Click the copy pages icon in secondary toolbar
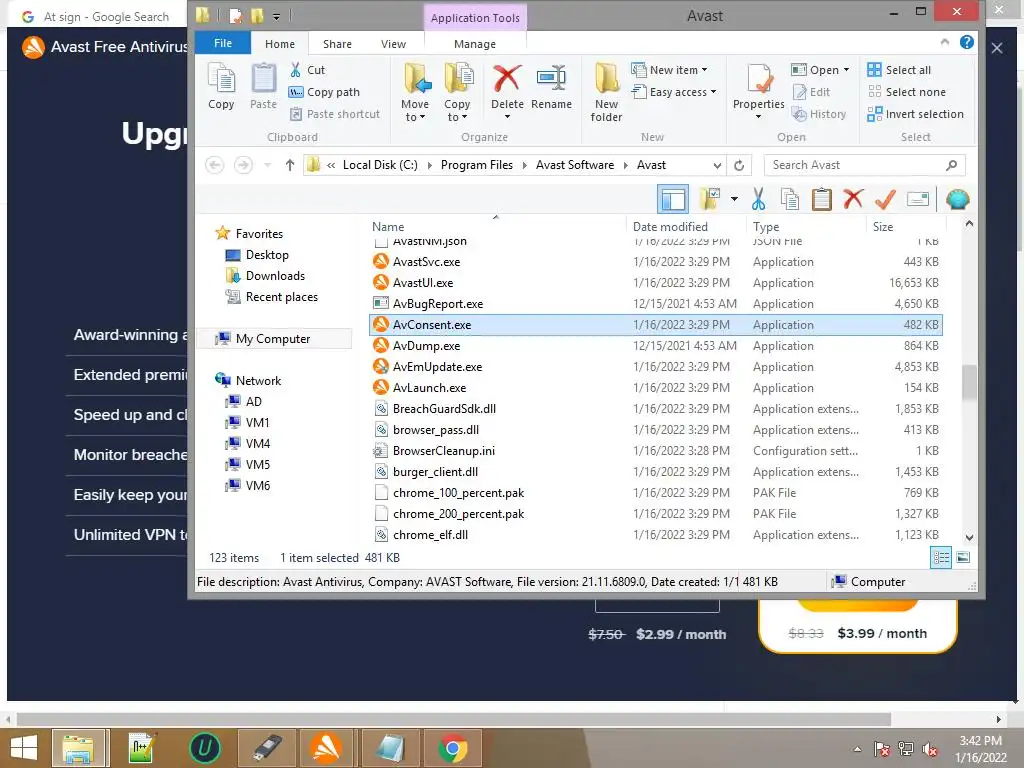Viewport: 1024px width, 768px height. pyautogui.click(x=790, y=199)
